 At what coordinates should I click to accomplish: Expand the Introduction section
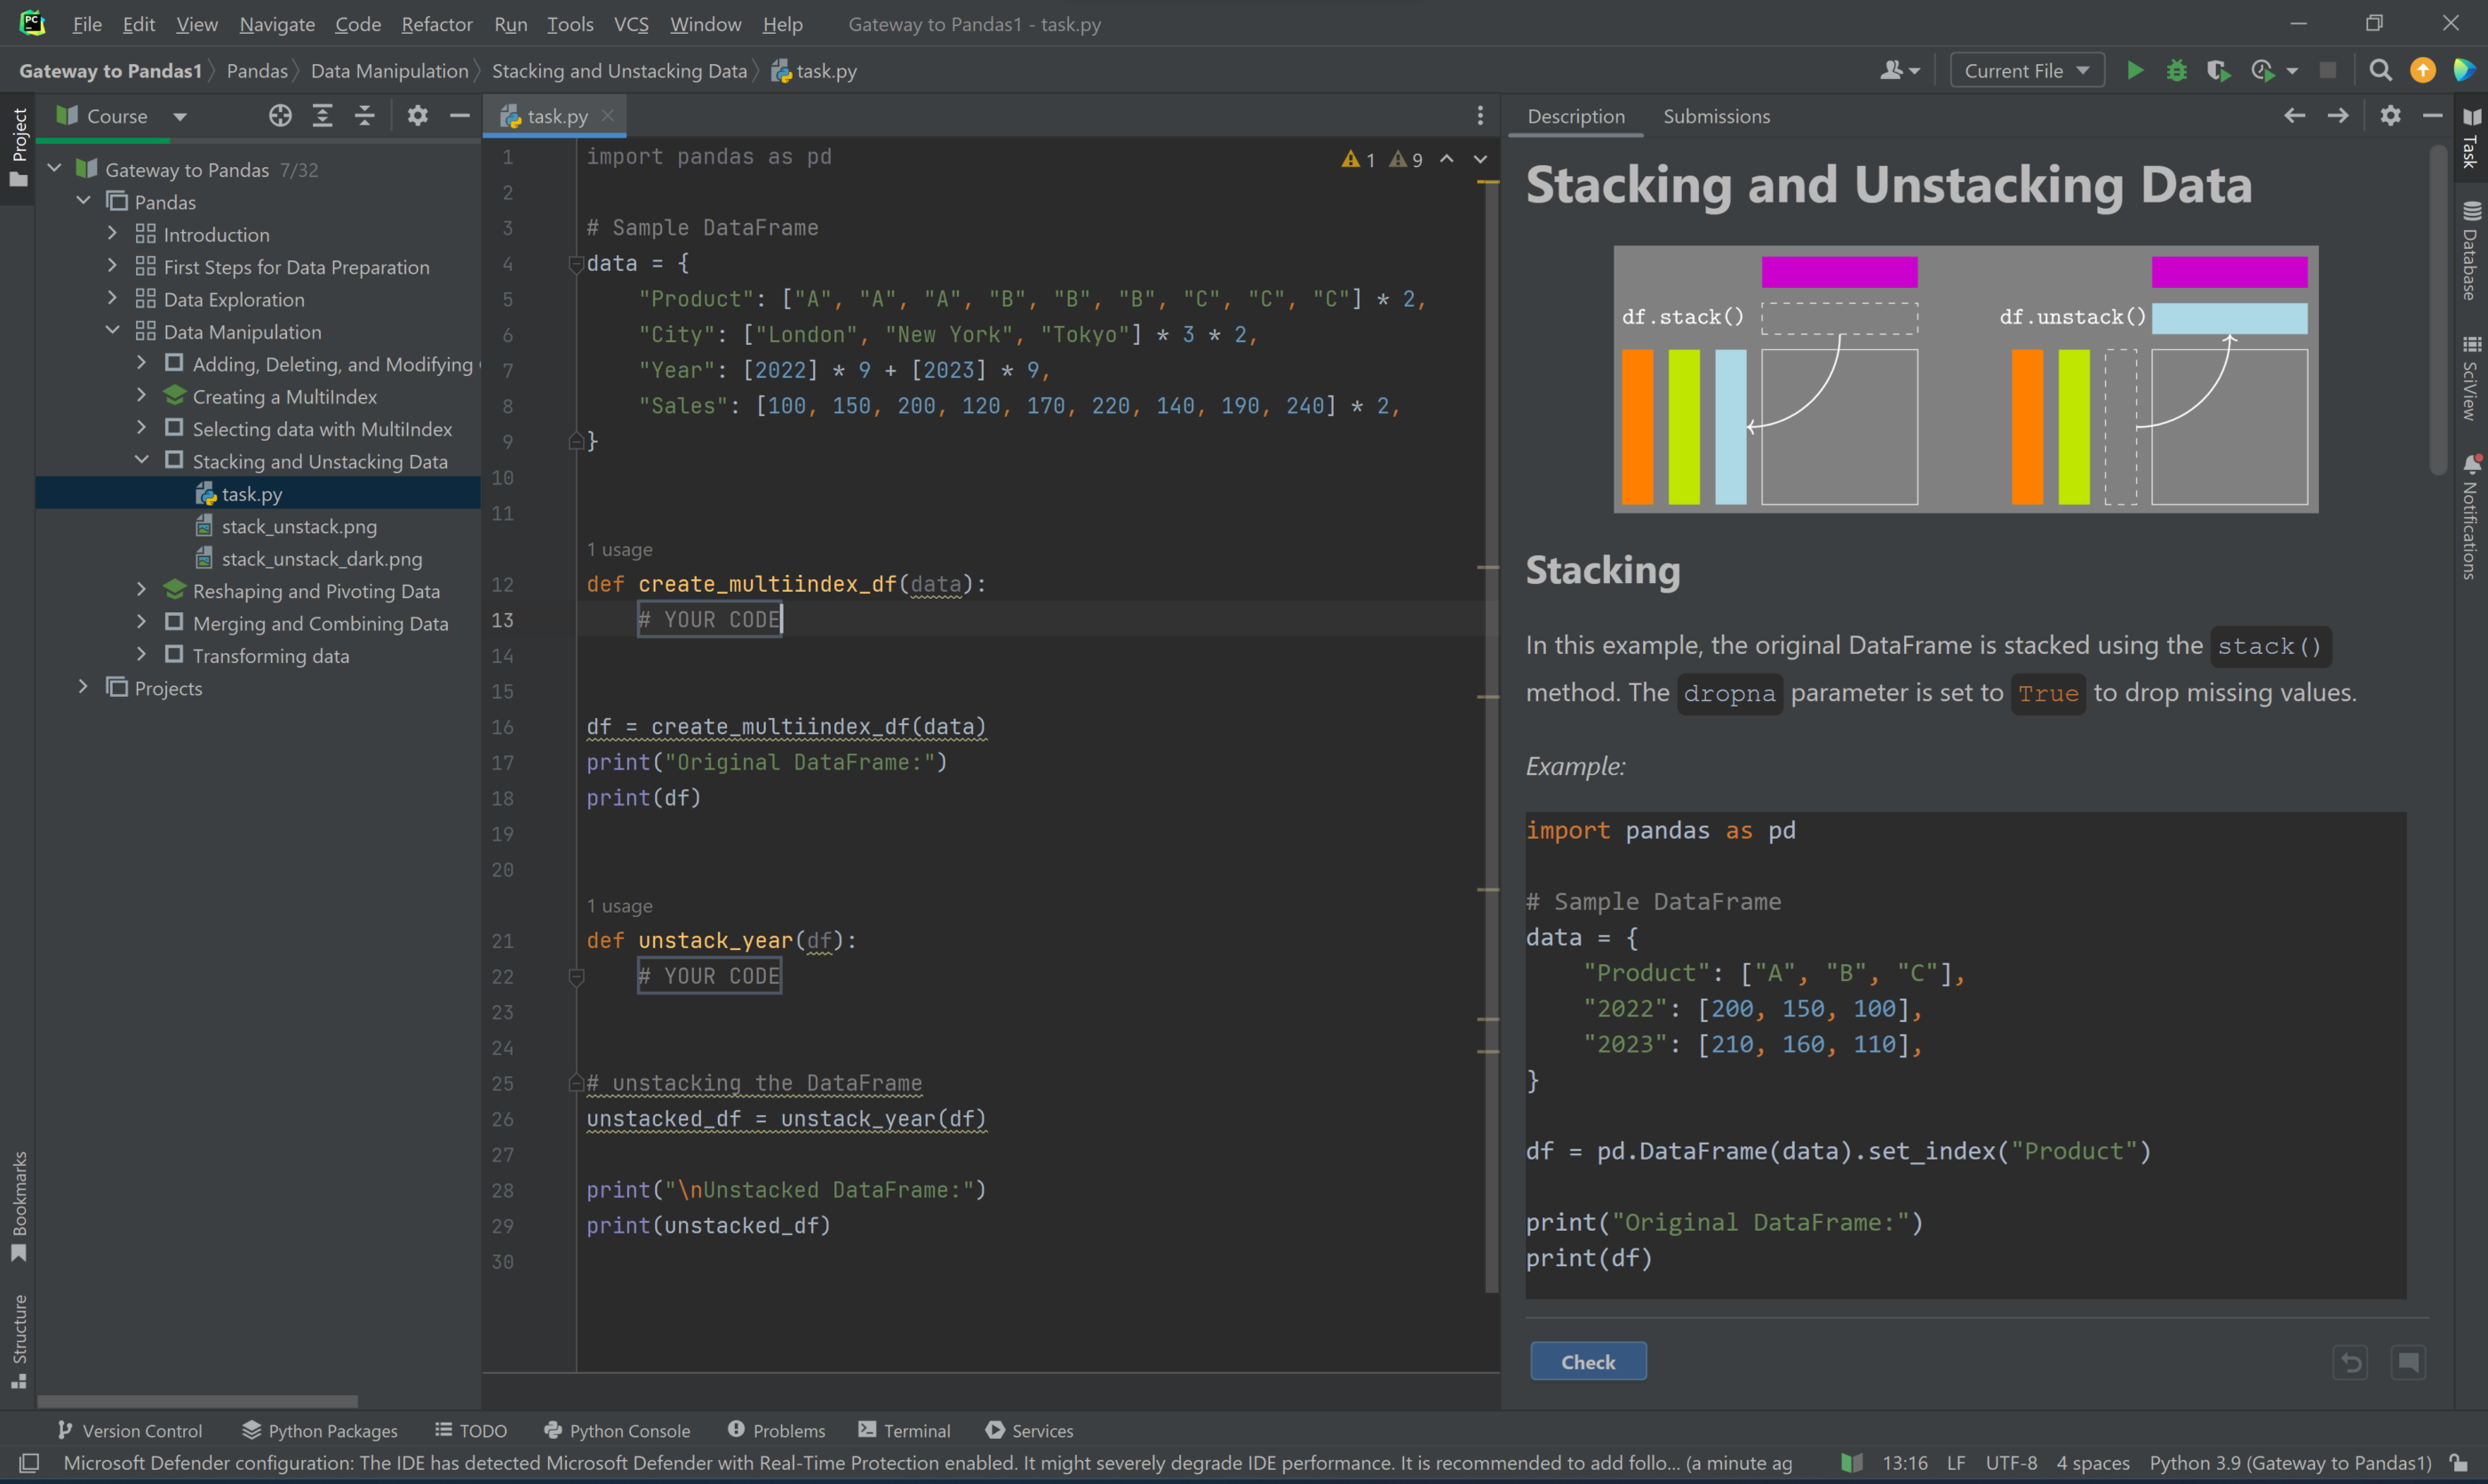click(x=112, y=234)
